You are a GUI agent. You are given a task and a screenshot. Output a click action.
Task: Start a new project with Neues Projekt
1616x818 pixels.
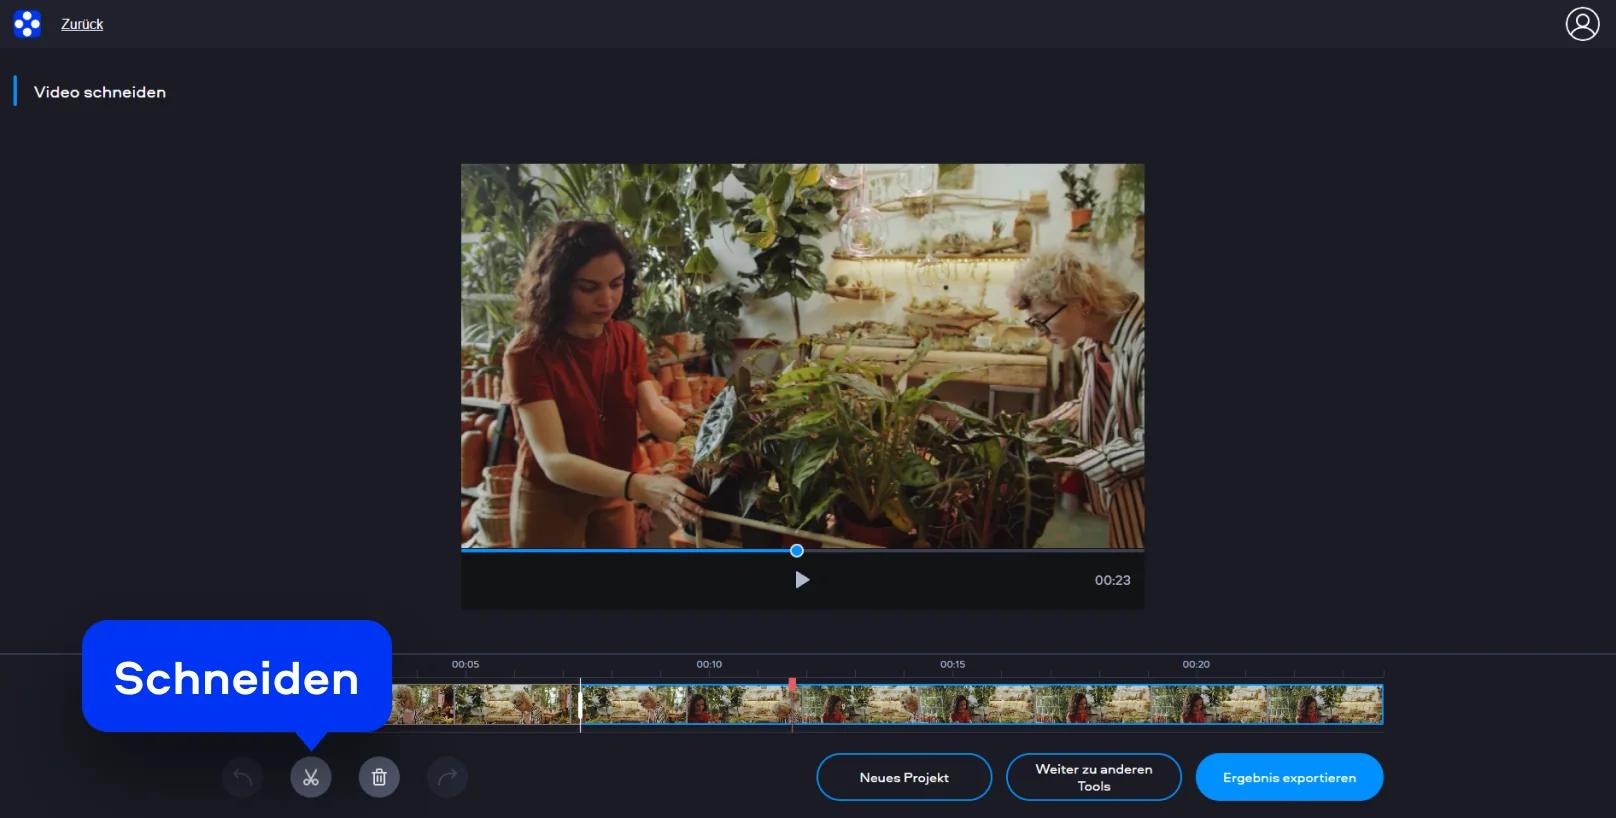[904, 777]
